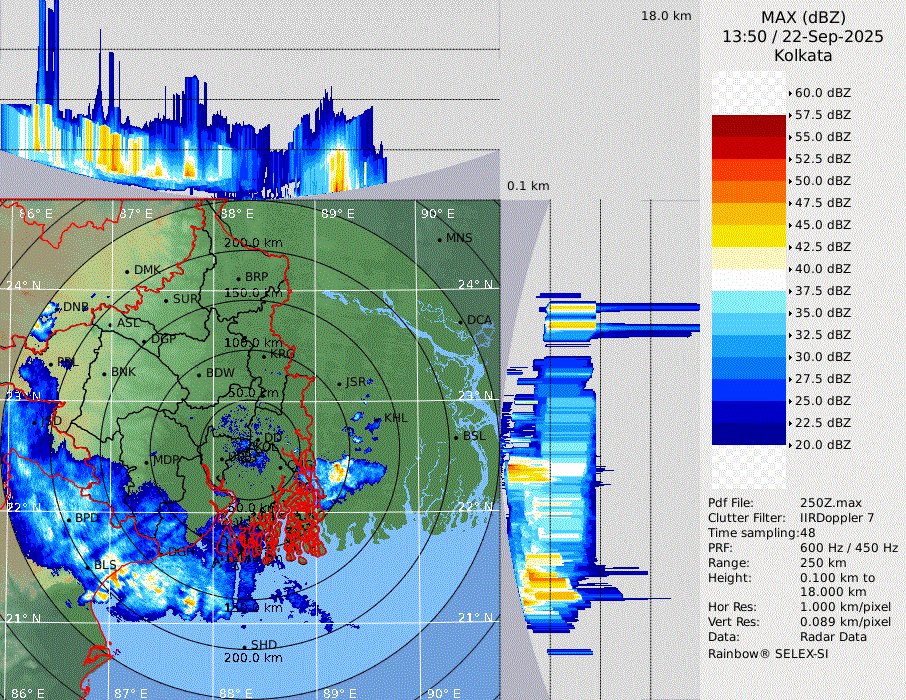Click the dark red legend swatch below 57.5 dBZ
Viewport: 906px width, 700px height.
coord(748,126)
